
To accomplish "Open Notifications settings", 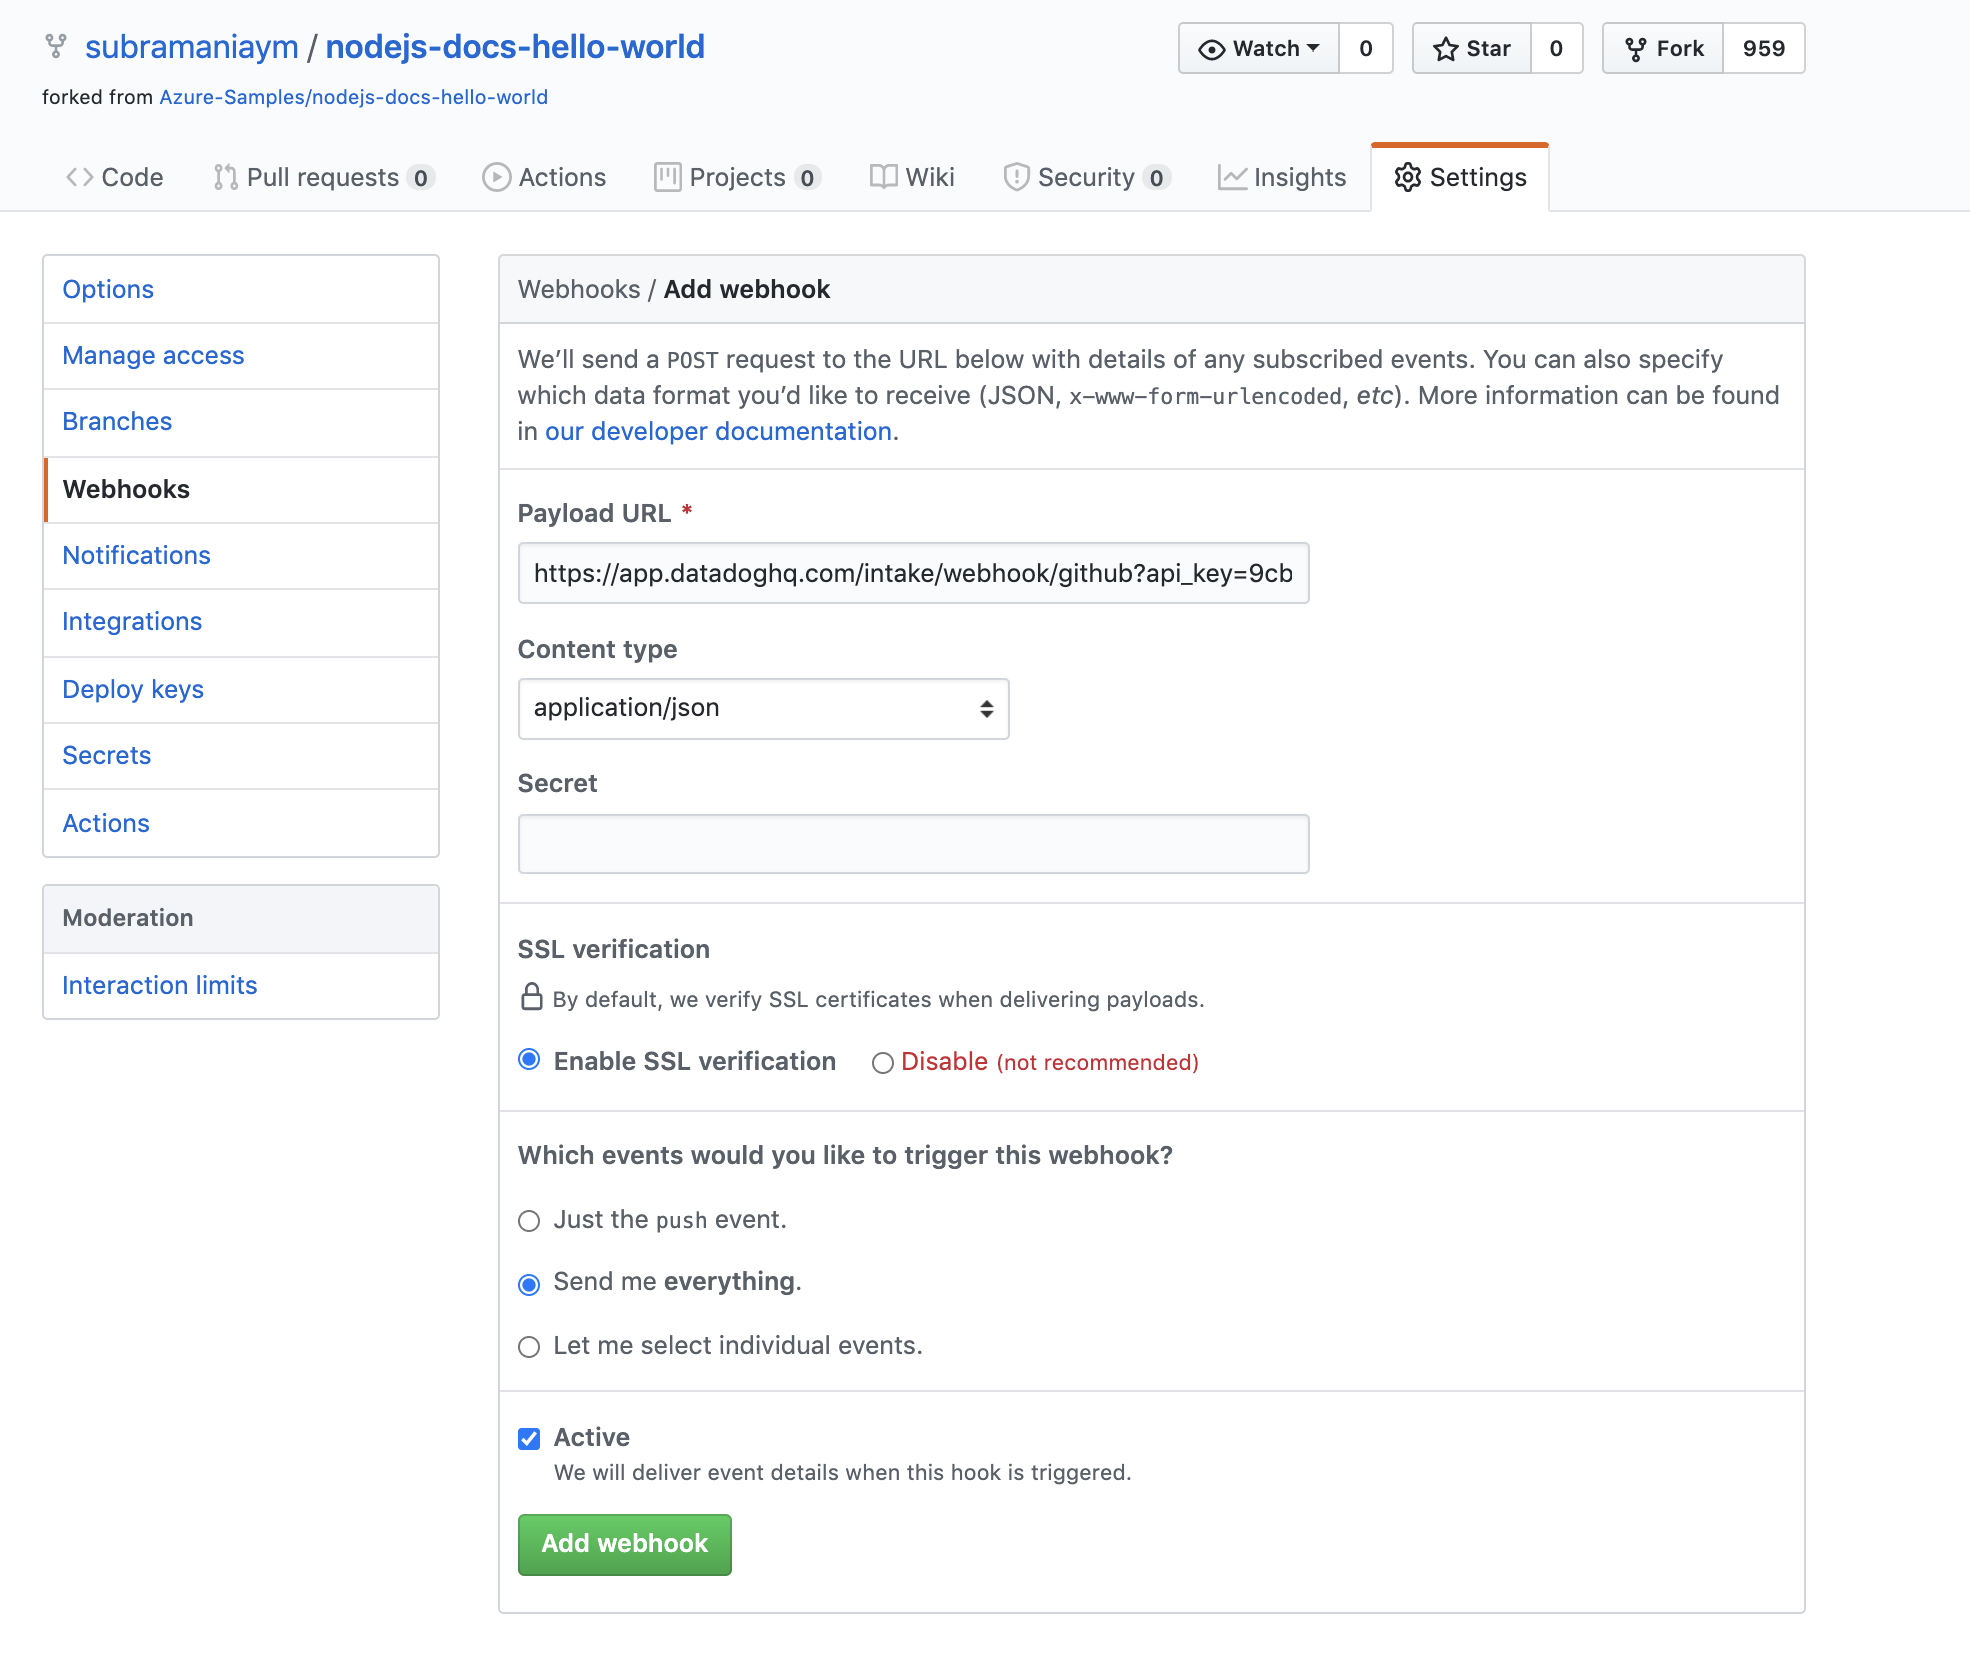I will point(241,556).
